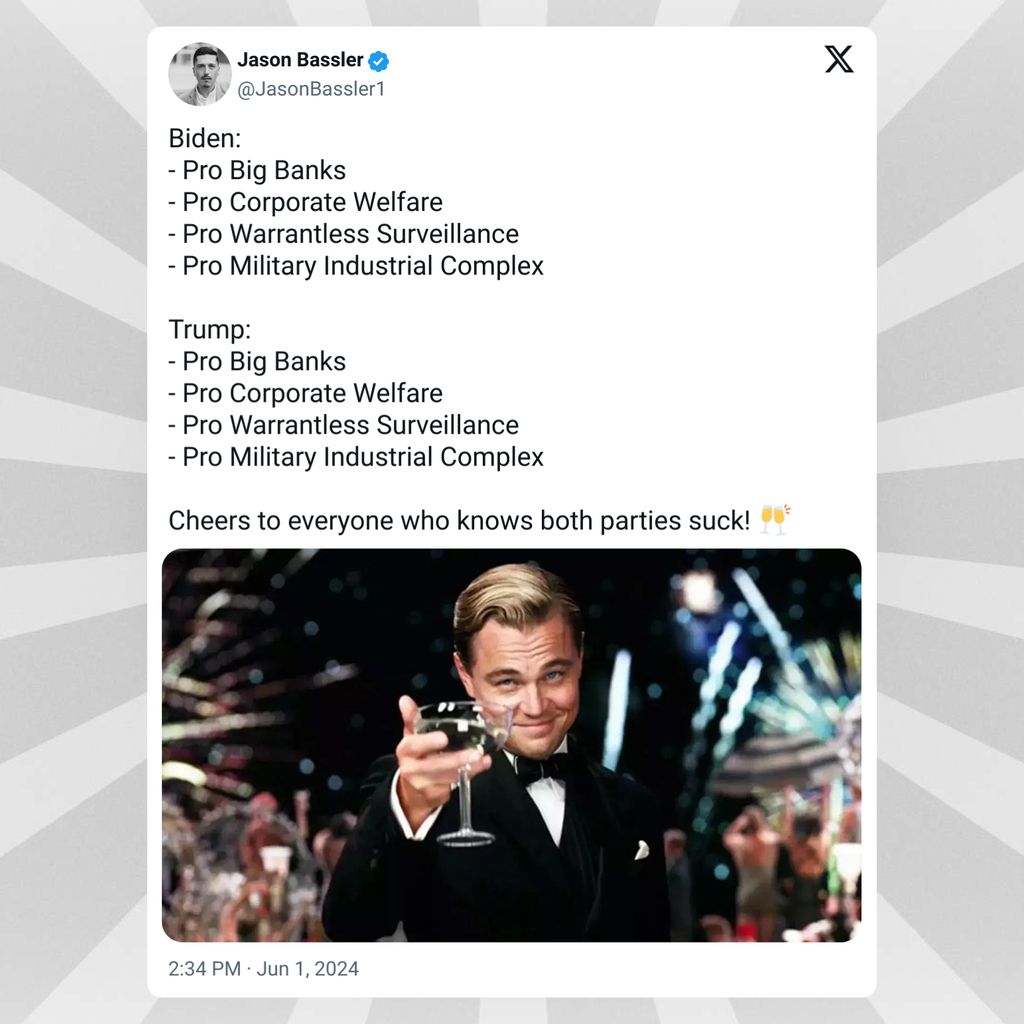The width and height of the screenshot is (1024, 1024).
Task: Click the blue verified badge
Action: pyautogui.click(x=379, y=61)
